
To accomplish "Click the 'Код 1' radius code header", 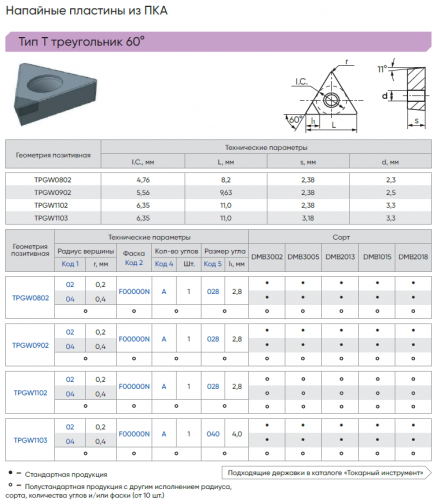I will 70,264.
